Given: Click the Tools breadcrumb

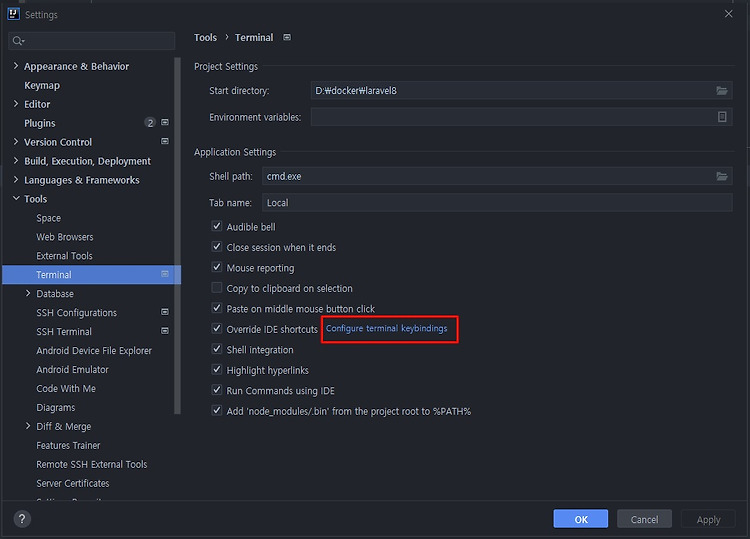Looking at the screenshot, I should coord(205,37).
